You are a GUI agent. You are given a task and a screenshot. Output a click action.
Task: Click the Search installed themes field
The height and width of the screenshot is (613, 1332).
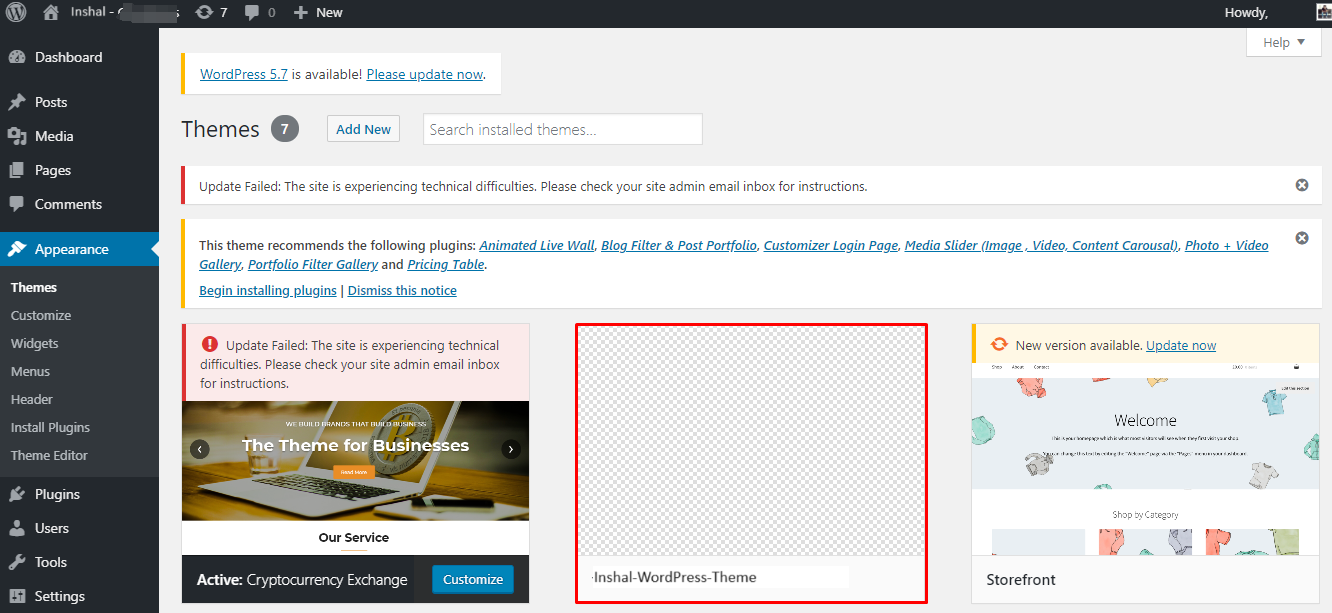pyautogui.click(x=563, y=129)
